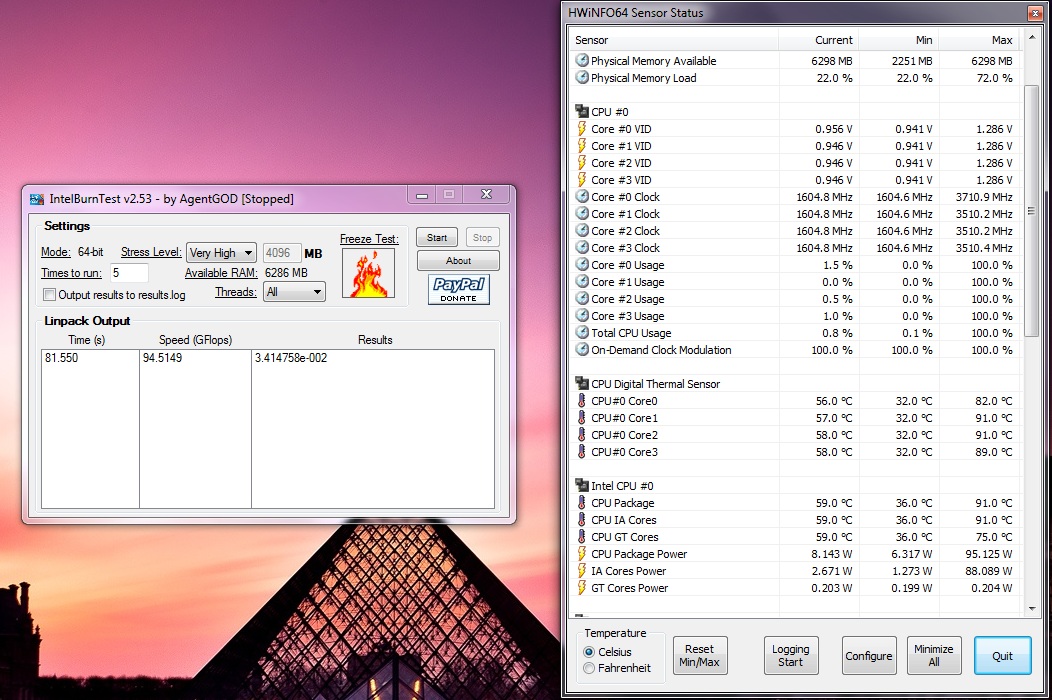
Task: Click the Freeze Test flame icon
Action: (368, 274)
